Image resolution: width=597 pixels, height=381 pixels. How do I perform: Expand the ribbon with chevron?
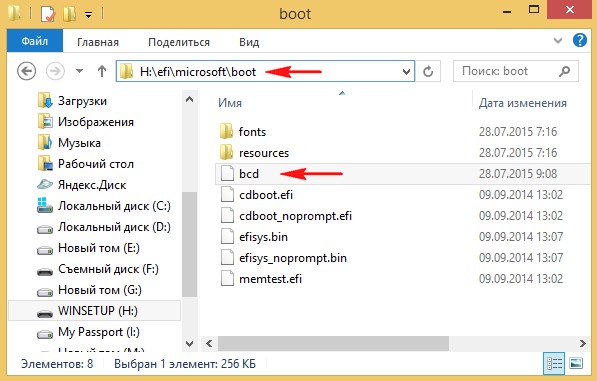point(558,40)
